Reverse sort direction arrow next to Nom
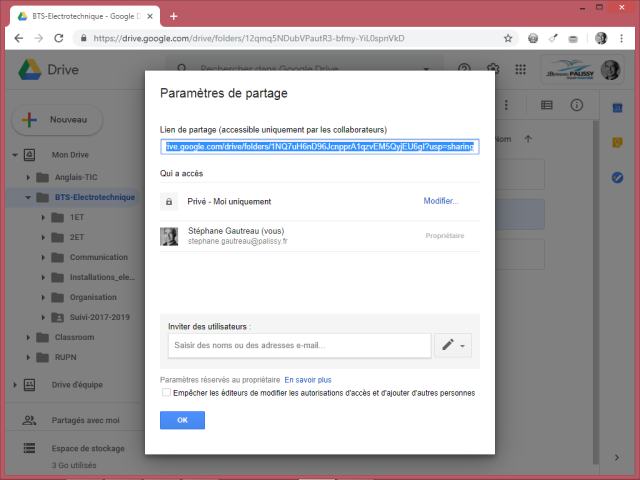640x480 pixels. (x=528, y=139)
